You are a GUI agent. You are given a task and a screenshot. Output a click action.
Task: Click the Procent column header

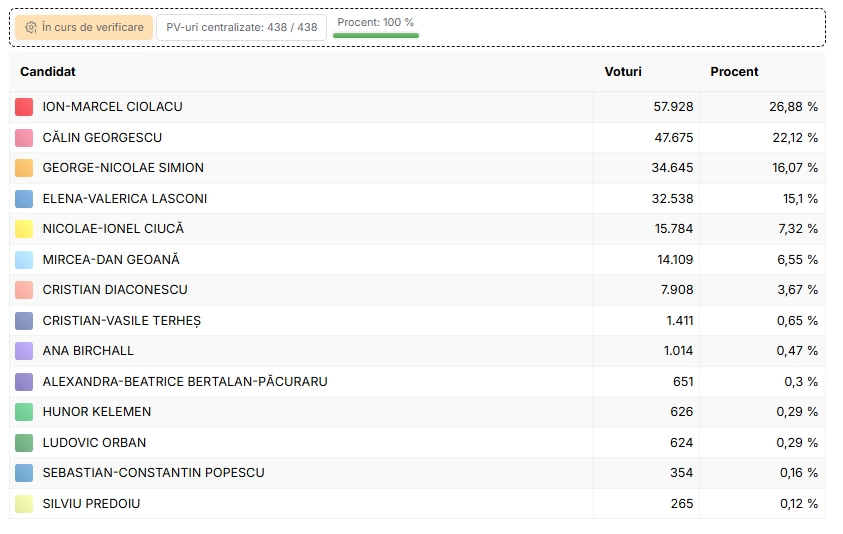pos(734,72)
